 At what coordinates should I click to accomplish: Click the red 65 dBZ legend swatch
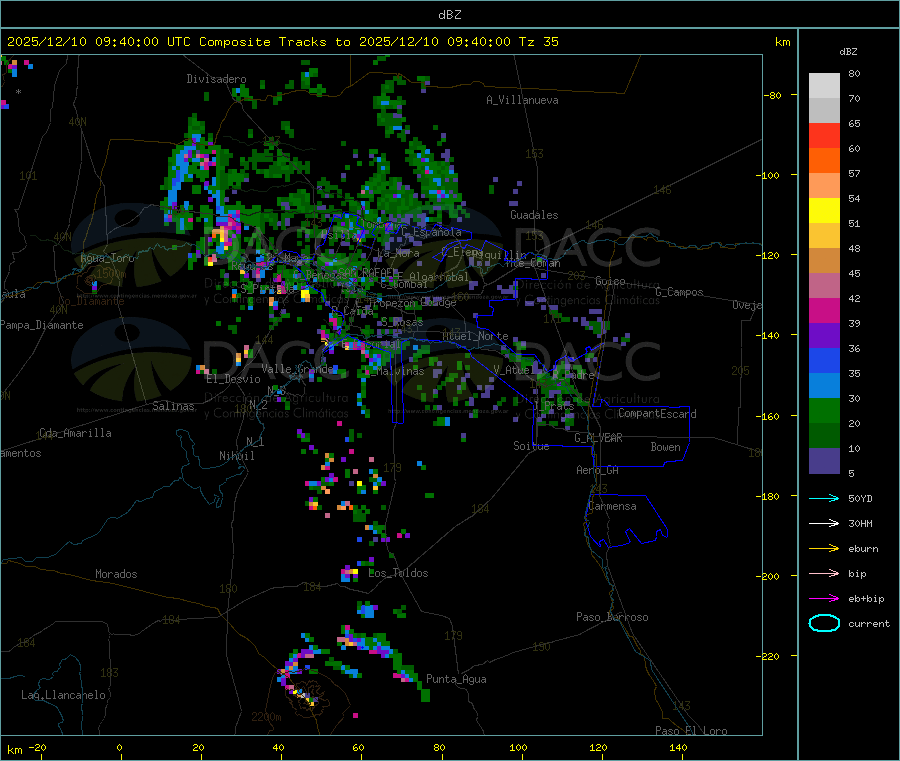pyautogui.click(x=824, y=135)
